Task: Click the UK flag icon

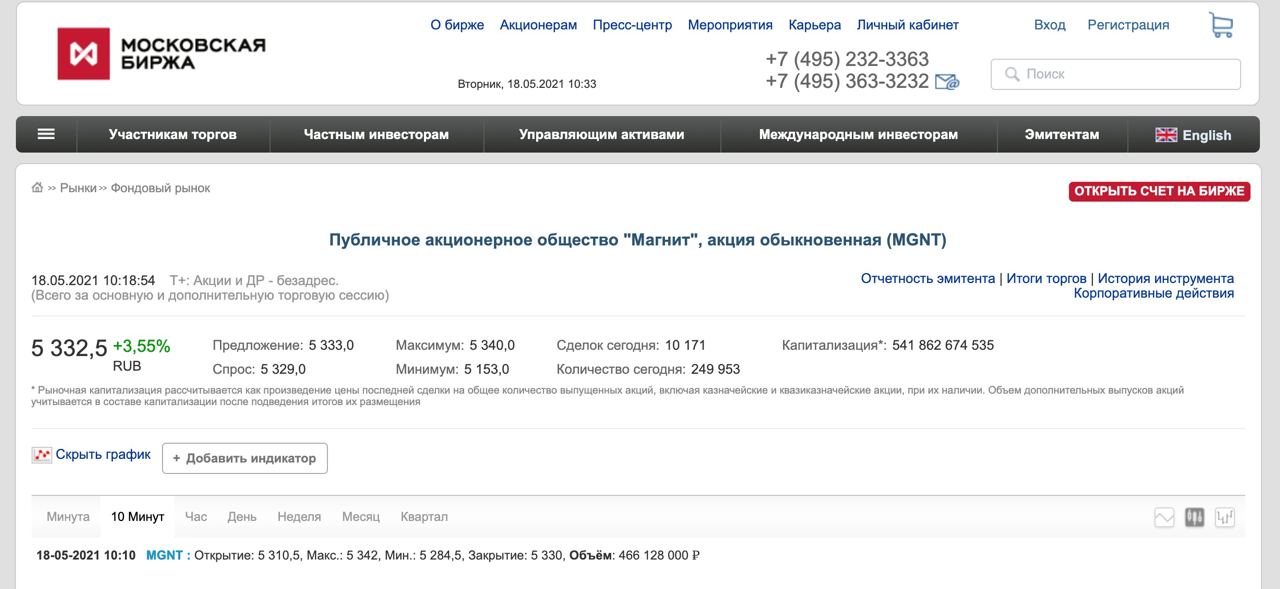Action: [1166, 135]
